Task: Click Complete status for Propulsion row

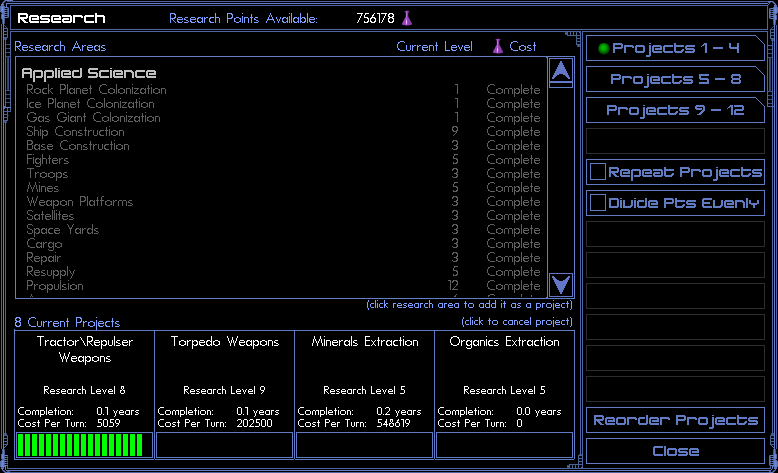Action: (513, 286)
